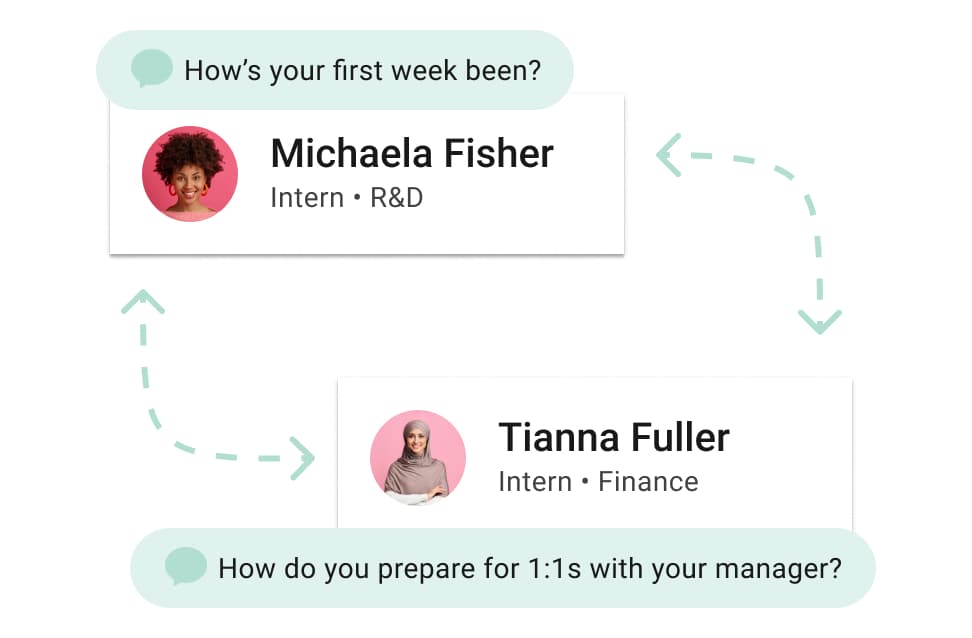Open Tianna Fuller's profile card
The height and width of the screenshot is (638, 972).
[x=595, y=453]
